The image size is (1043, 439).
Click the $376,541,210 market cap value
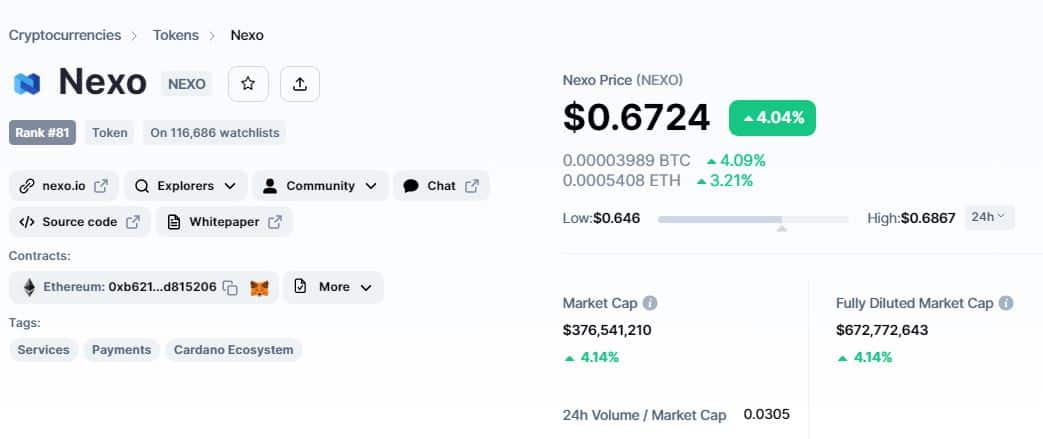607,330
